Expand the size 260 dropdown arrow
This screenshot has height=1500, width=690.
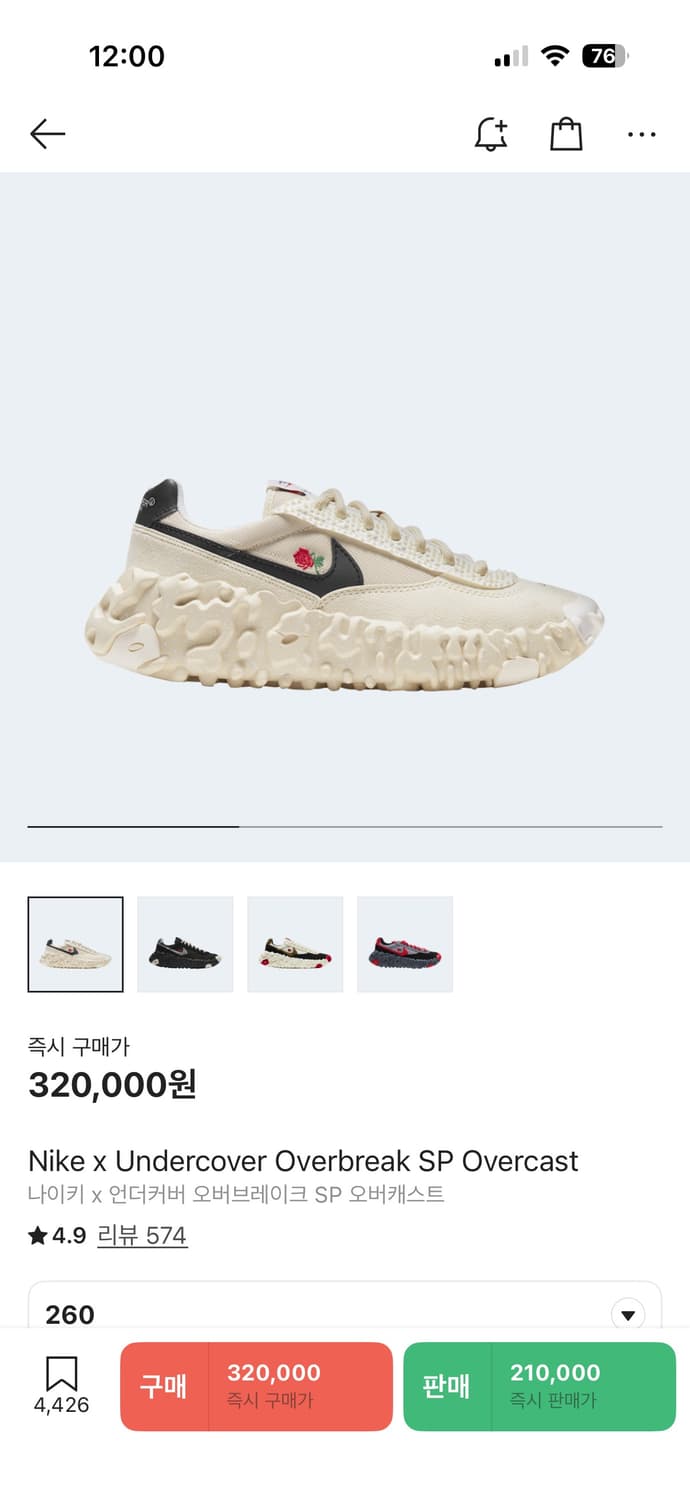coord(628,1314)
